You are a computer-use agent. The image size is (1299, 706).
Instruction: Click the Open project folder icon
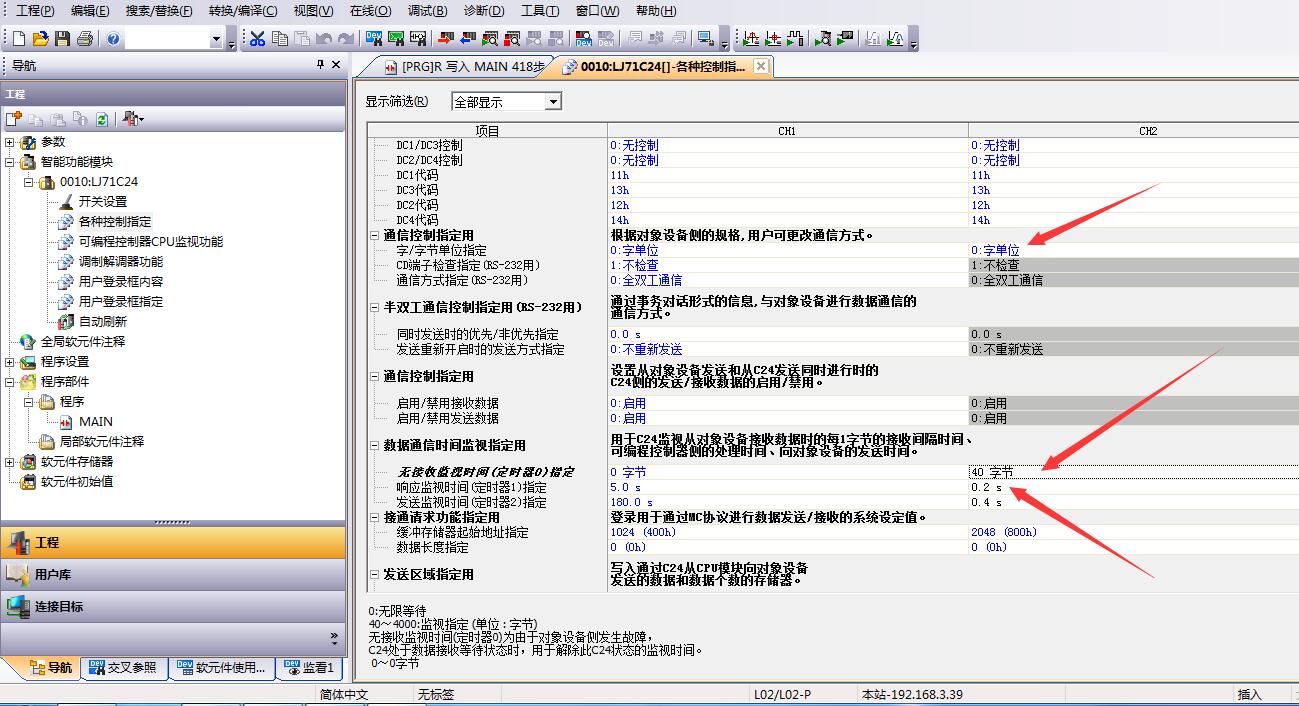40,39
